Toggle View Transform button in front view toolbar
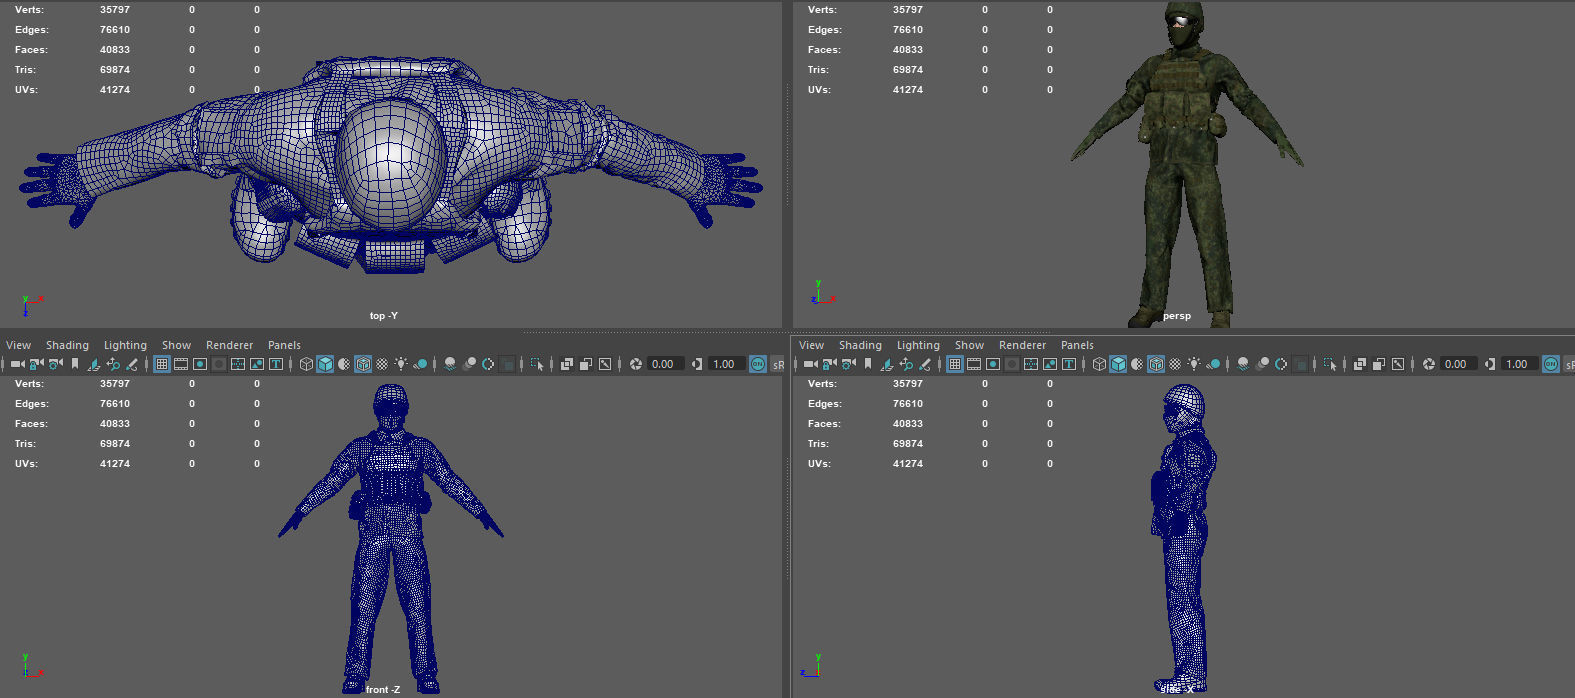This screenshot has height=698, width=1575. (x=757, y=364)
